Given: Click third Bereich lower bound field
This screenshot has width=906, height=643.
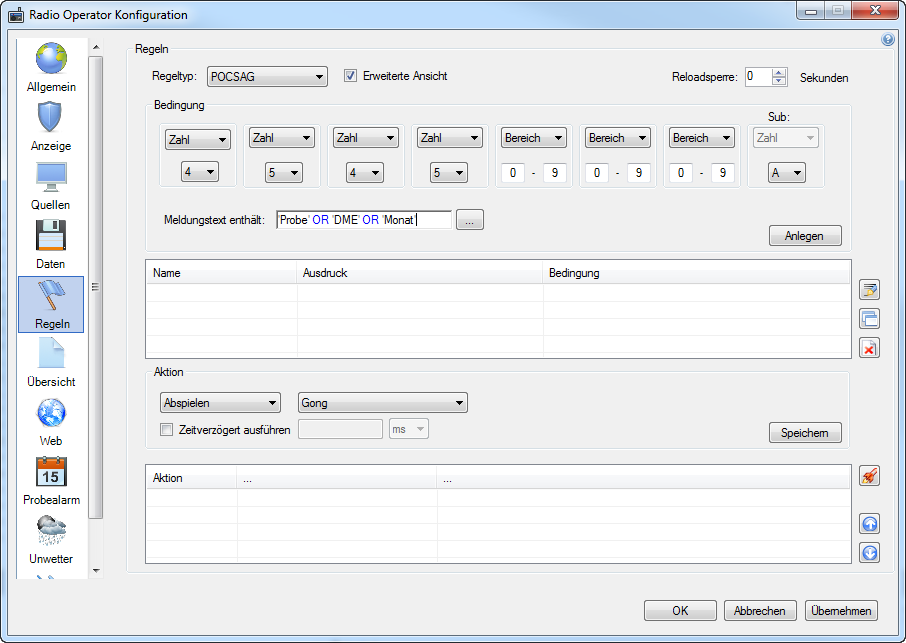Looking at the screenshot, I should (681, 173).
